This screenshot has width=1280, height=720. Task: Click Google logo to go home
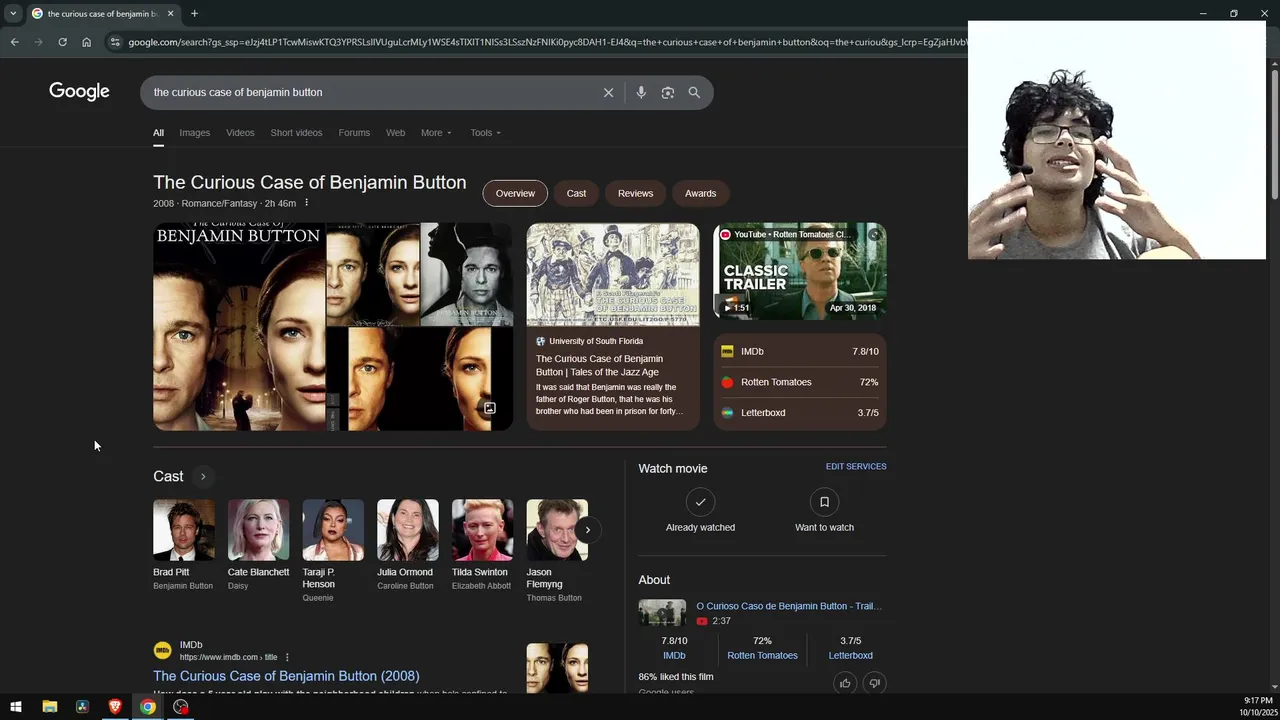tap(79, 92)
